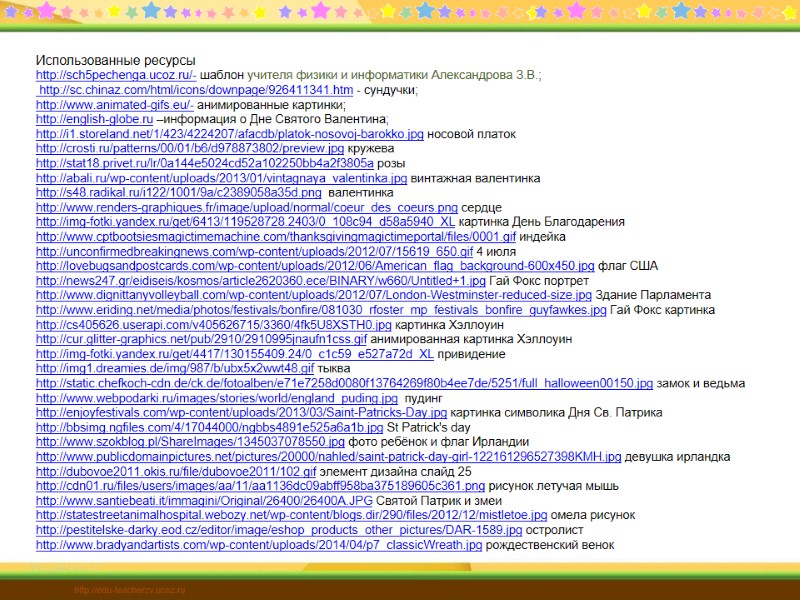The image size is (800, 600).
Task: Click the text 'анимированные картинки'
Action: tap(270, 105)
